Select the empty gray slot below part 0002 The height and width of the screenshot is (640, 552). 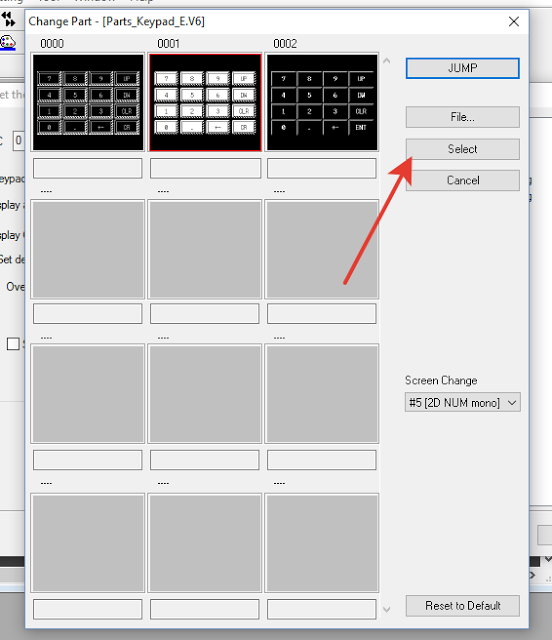(322, 249)
